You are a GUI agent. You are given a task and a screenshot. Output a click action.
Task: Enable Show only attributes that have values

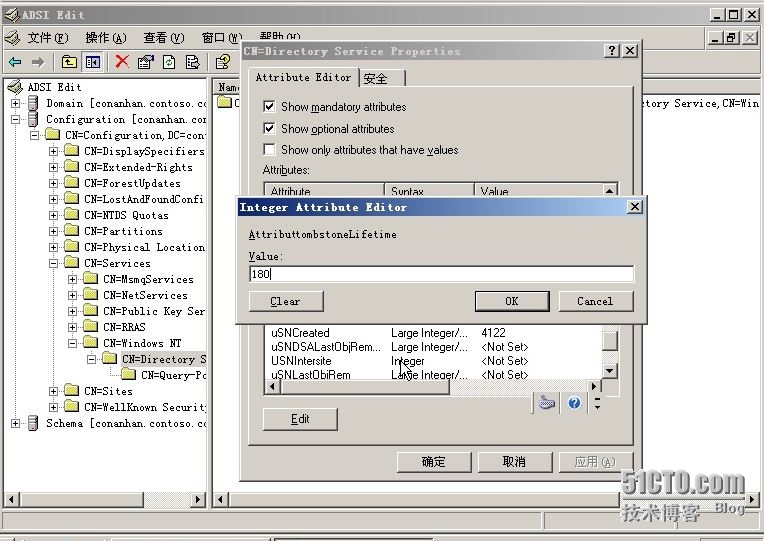269,149
